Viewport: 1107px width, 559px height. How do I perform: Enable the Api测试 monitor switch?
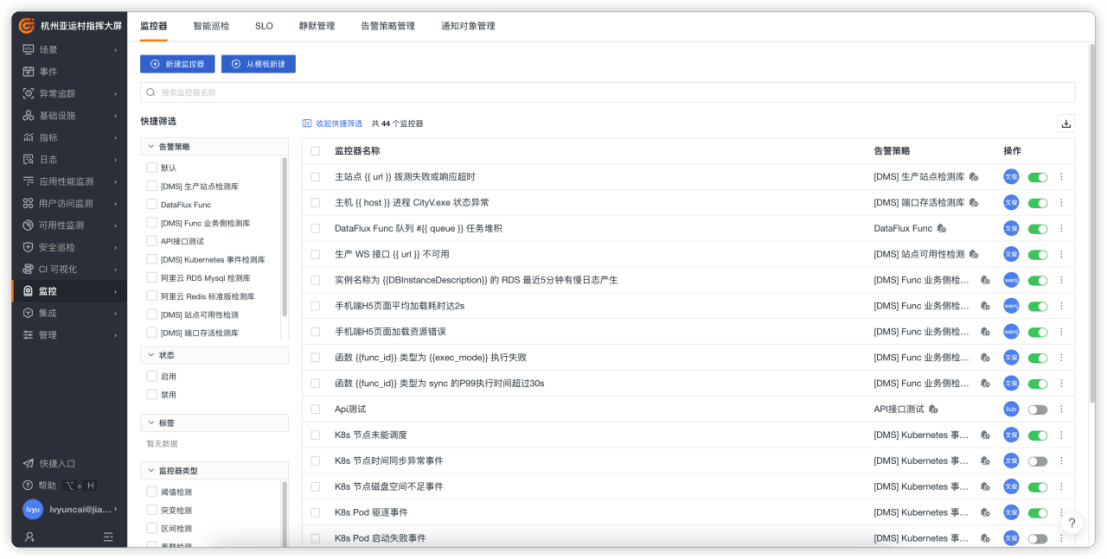click(1037, 409)
